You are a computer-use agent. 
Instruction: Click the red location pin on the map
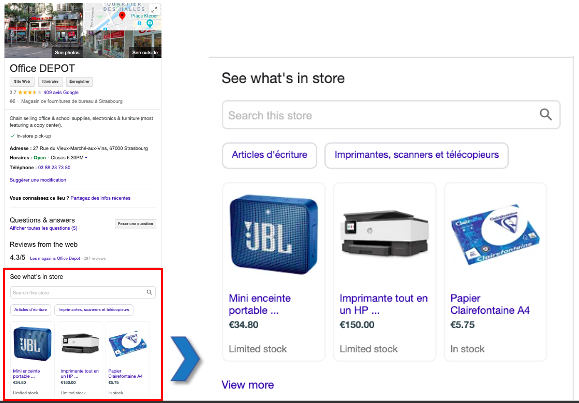click(x=122, y=16)
